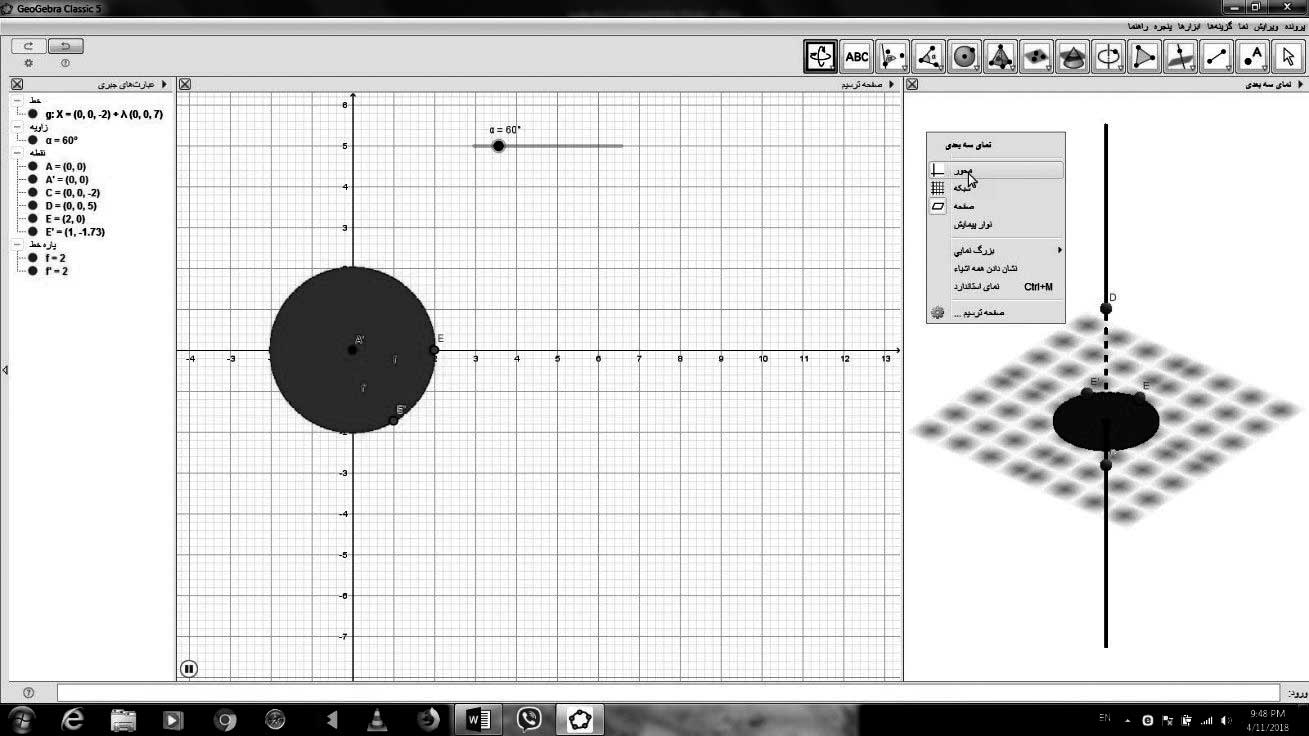Screen dimensions: 1309x736
Task: Choose نوار پیمایش navigation bar entry
Action: click(x=995, y=224)
